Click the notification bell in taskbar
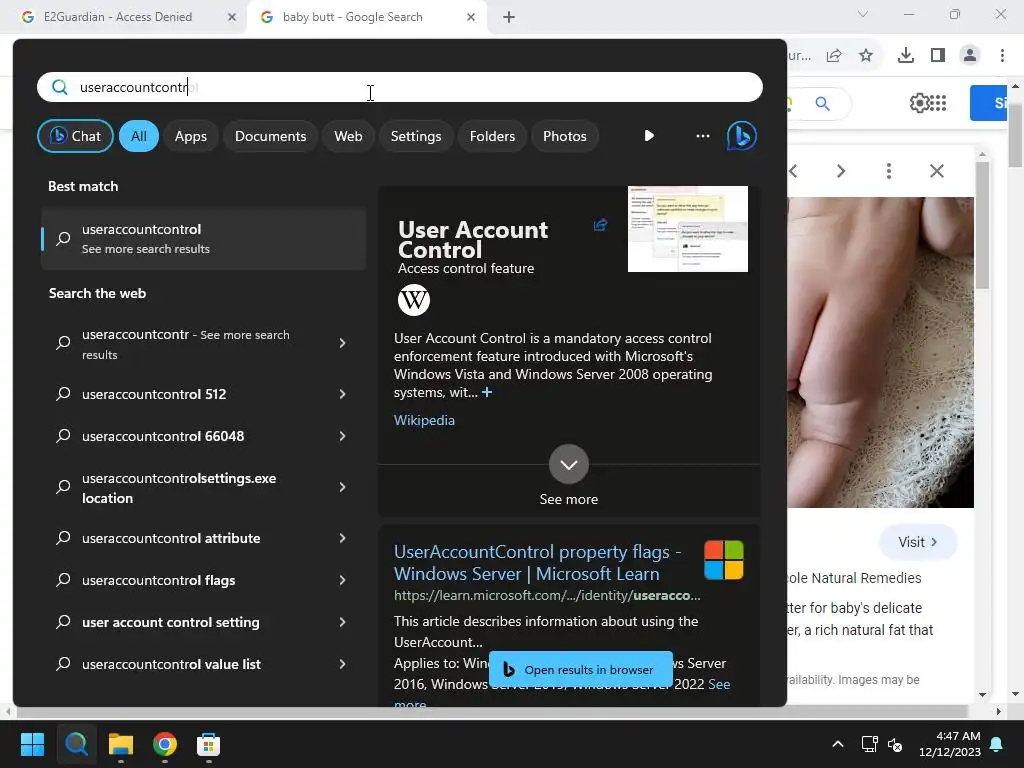This screenshot has width=1024, height=768. [x=997, y=744]
